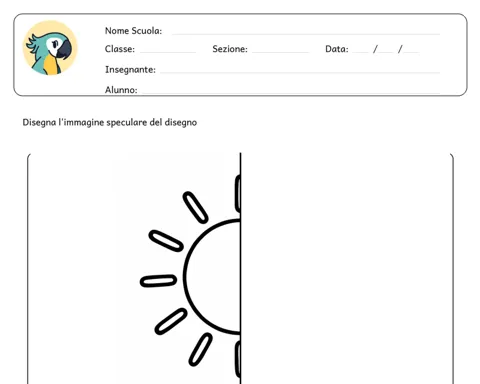Click the vertical mirror axis line

240,268
